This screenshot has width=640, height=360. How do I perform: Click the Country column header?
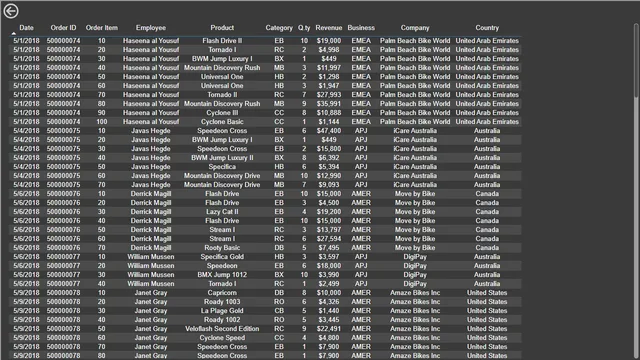487,28
